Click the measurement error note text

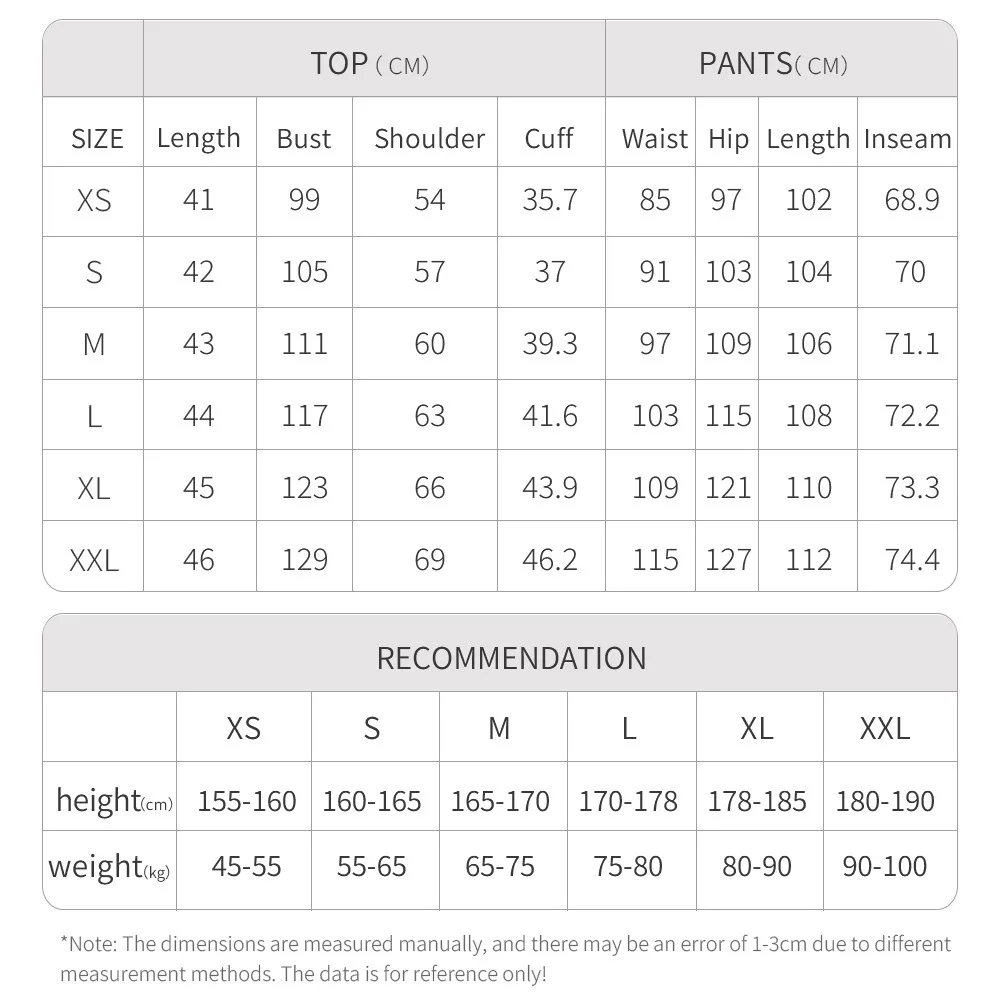tap(505, 958)
